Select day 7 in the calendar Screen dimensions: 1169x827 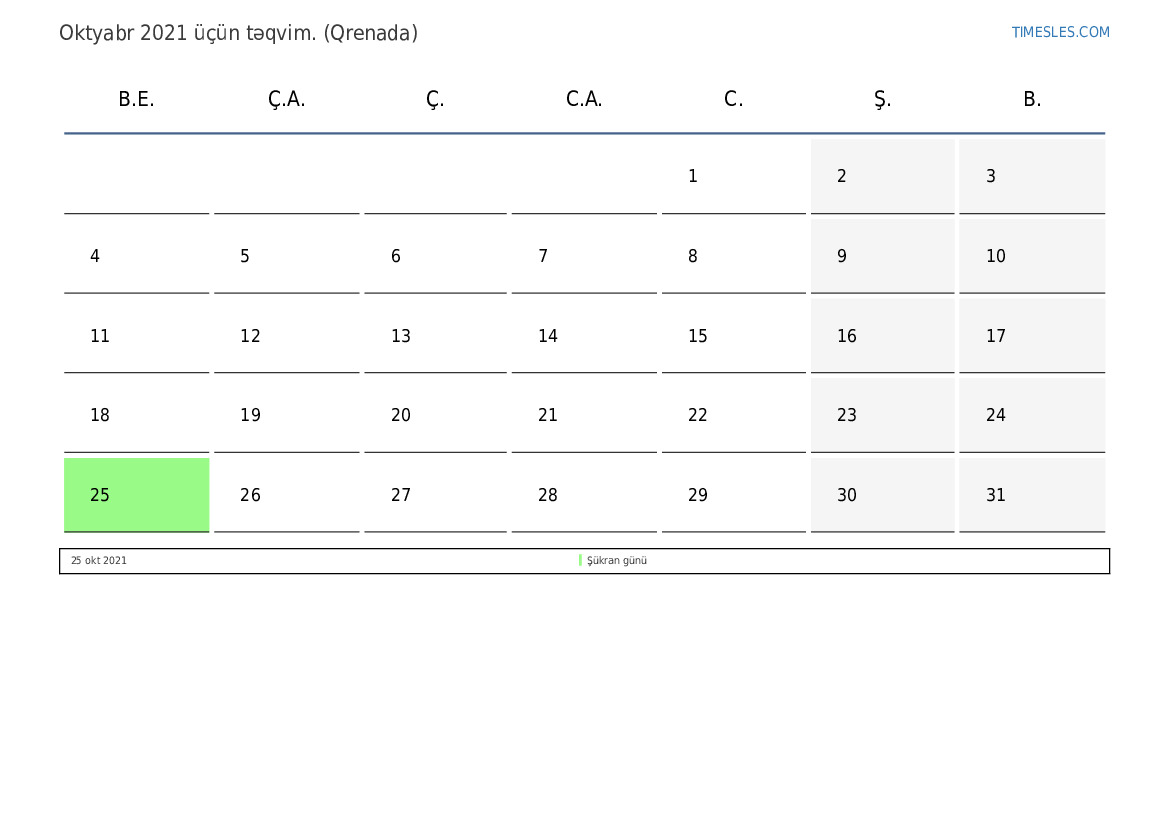pyautogui.click(x=584, y=257)
